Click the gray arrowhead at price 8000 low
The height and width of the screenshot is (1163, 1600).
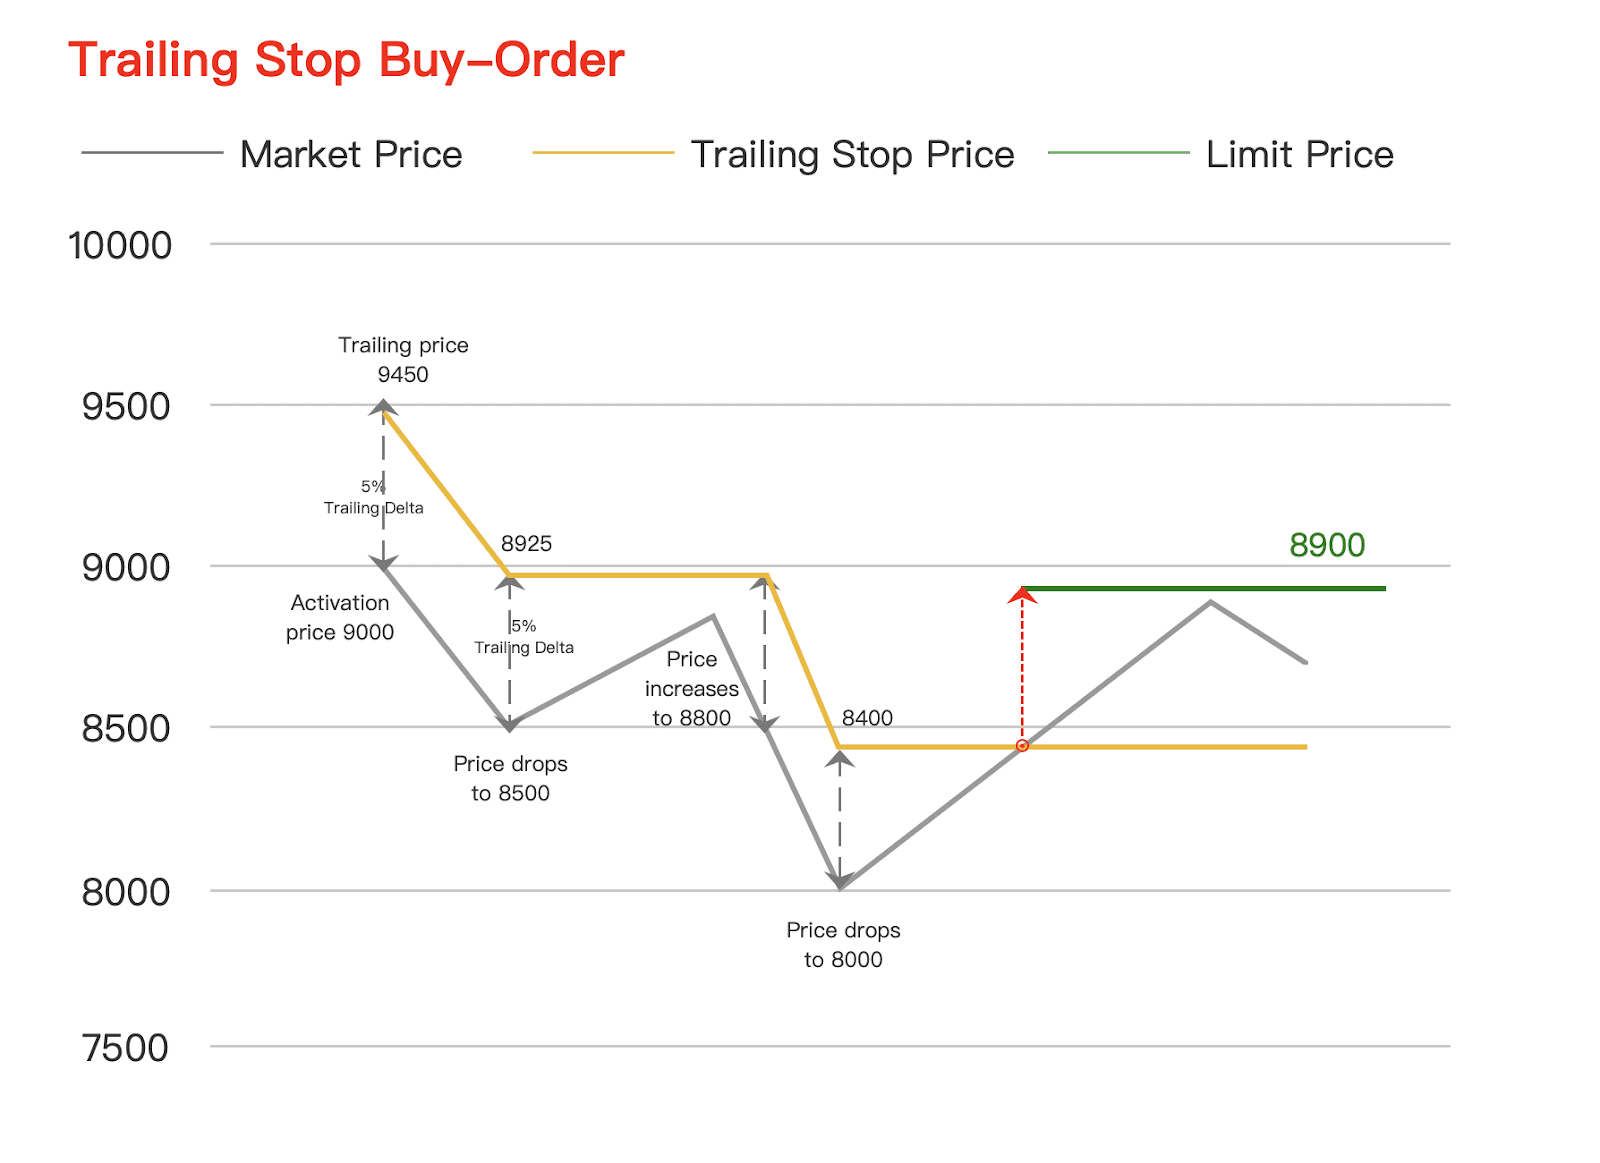click(x=840, y=880)
